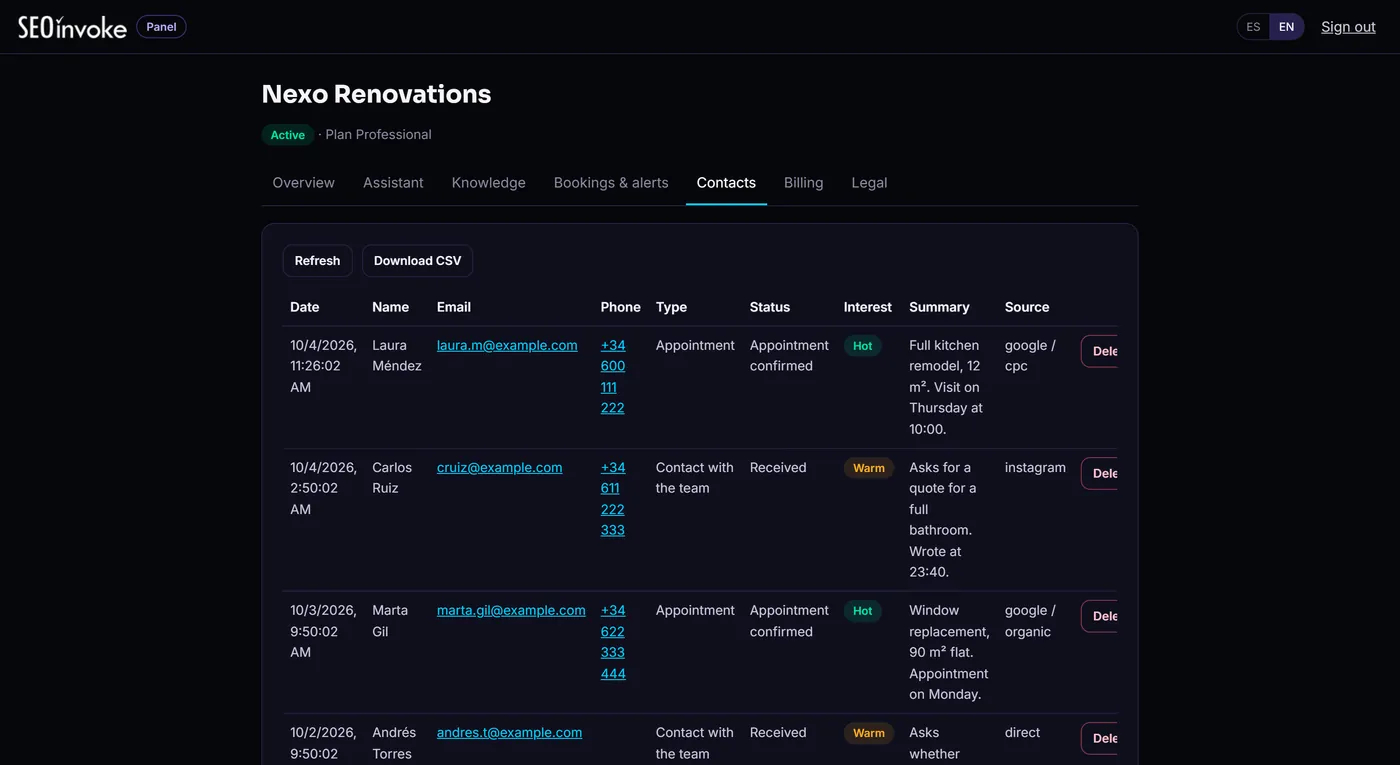The image size is (1400, 765).
Task: Switch to the Assistant tab
Action: tap(393, 183)
